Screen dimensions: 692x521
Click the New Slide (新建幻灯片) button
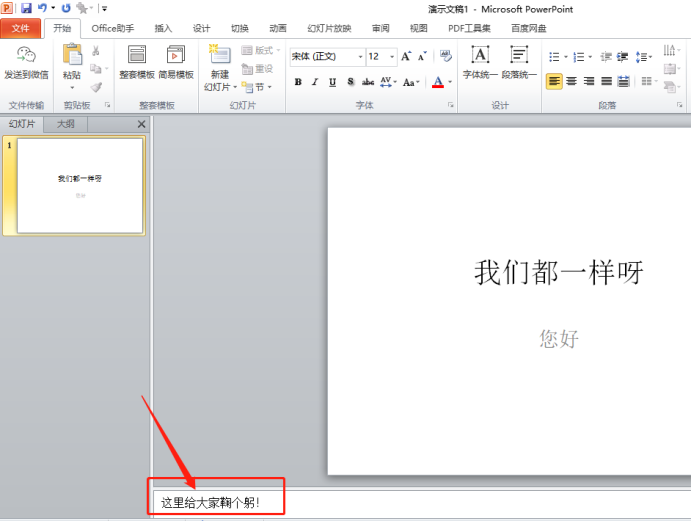(218, 70)
